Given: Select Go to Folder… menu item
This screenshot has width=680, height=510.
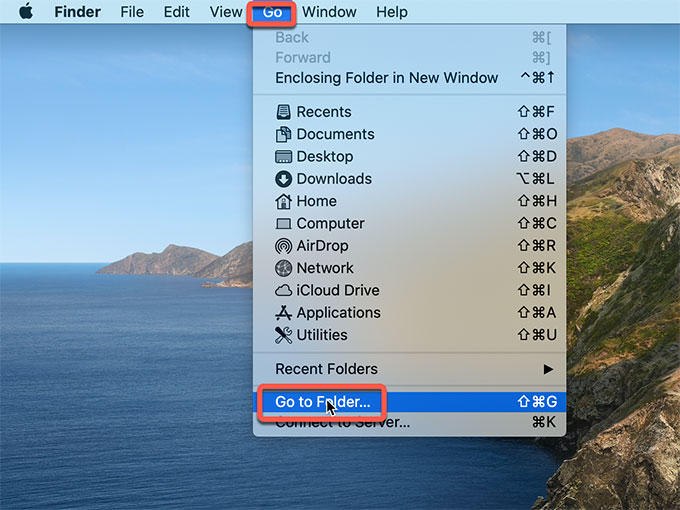Looking at the screenshot, I should pos(409,402).
